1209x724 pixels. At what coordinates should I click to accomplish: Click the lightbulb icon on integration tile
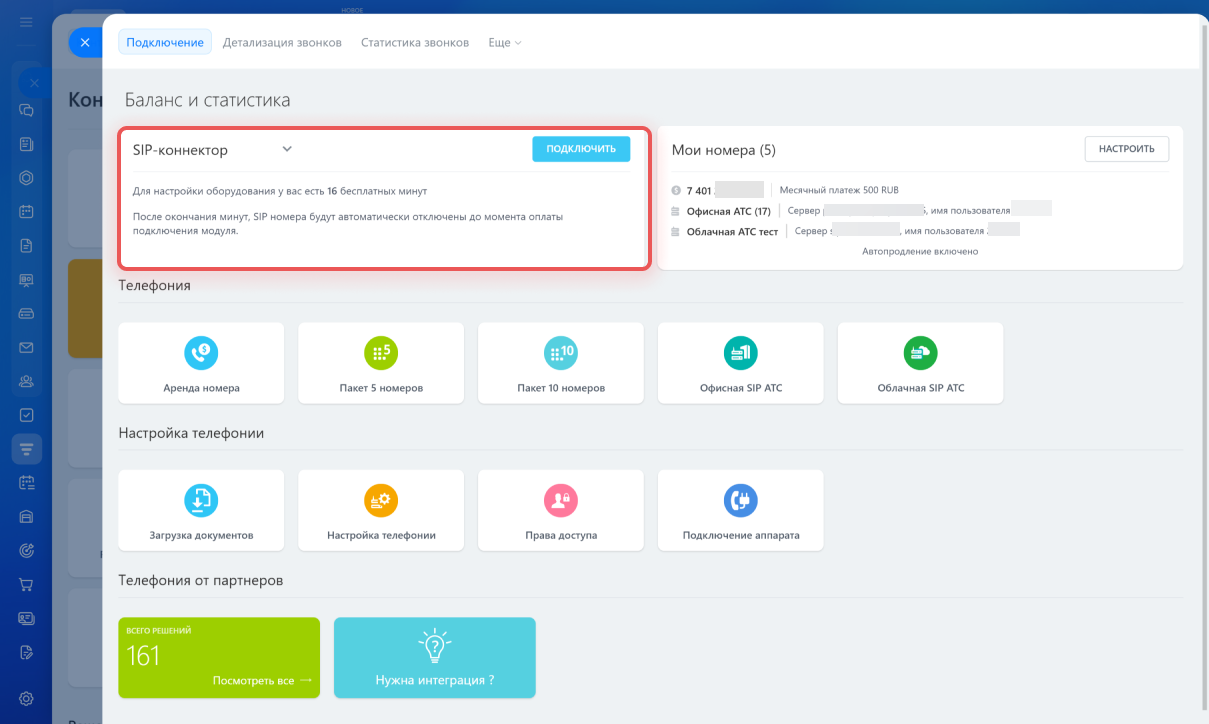pyautogui.click(x=434, y=646)
